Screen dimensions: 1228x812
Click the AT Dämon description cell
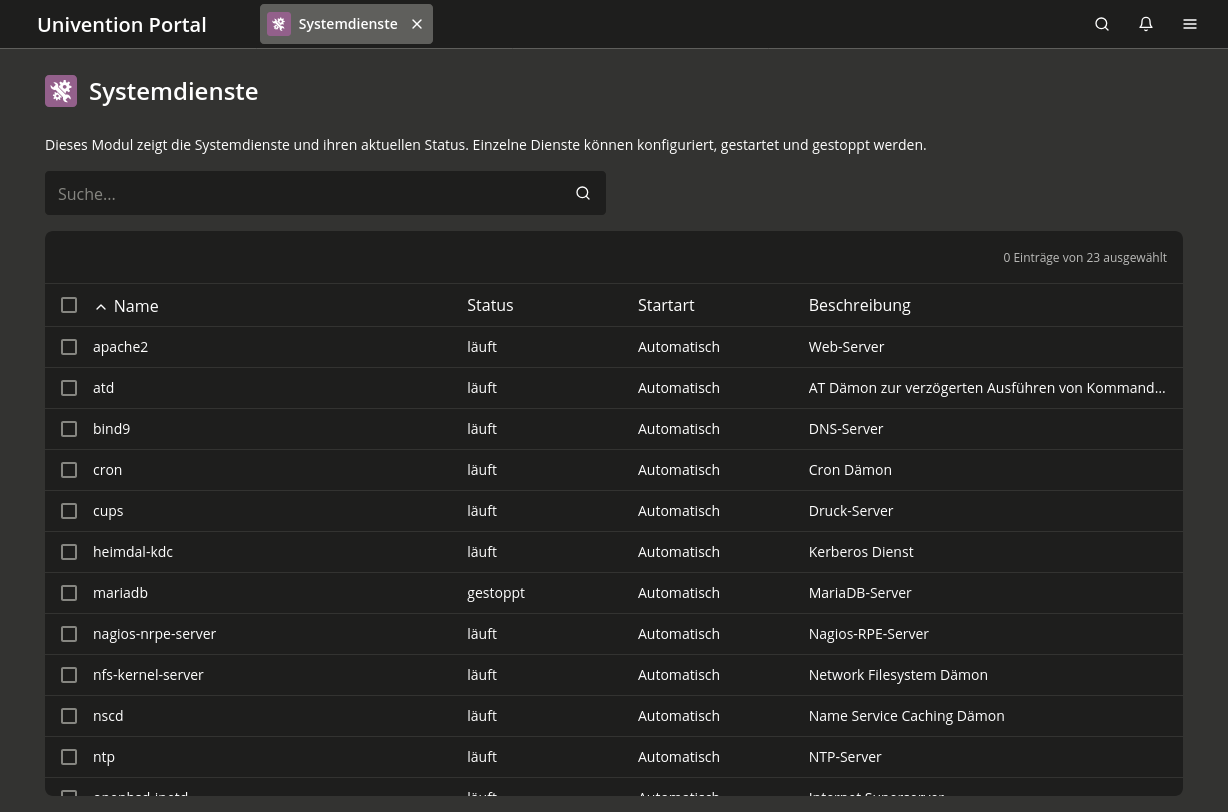point(987,388)
